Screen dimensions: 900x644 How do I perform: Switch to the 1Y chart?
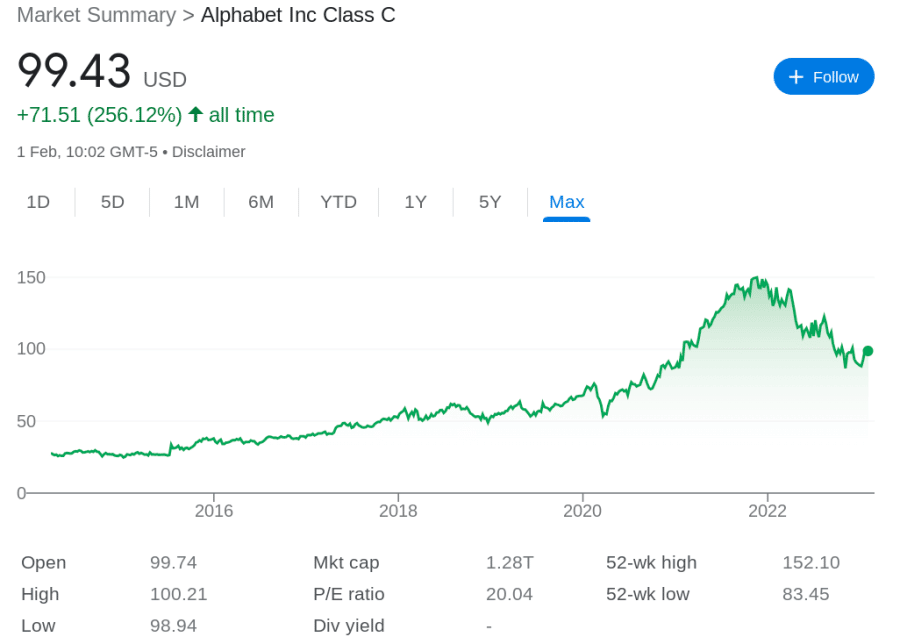[x=415, y=201]
